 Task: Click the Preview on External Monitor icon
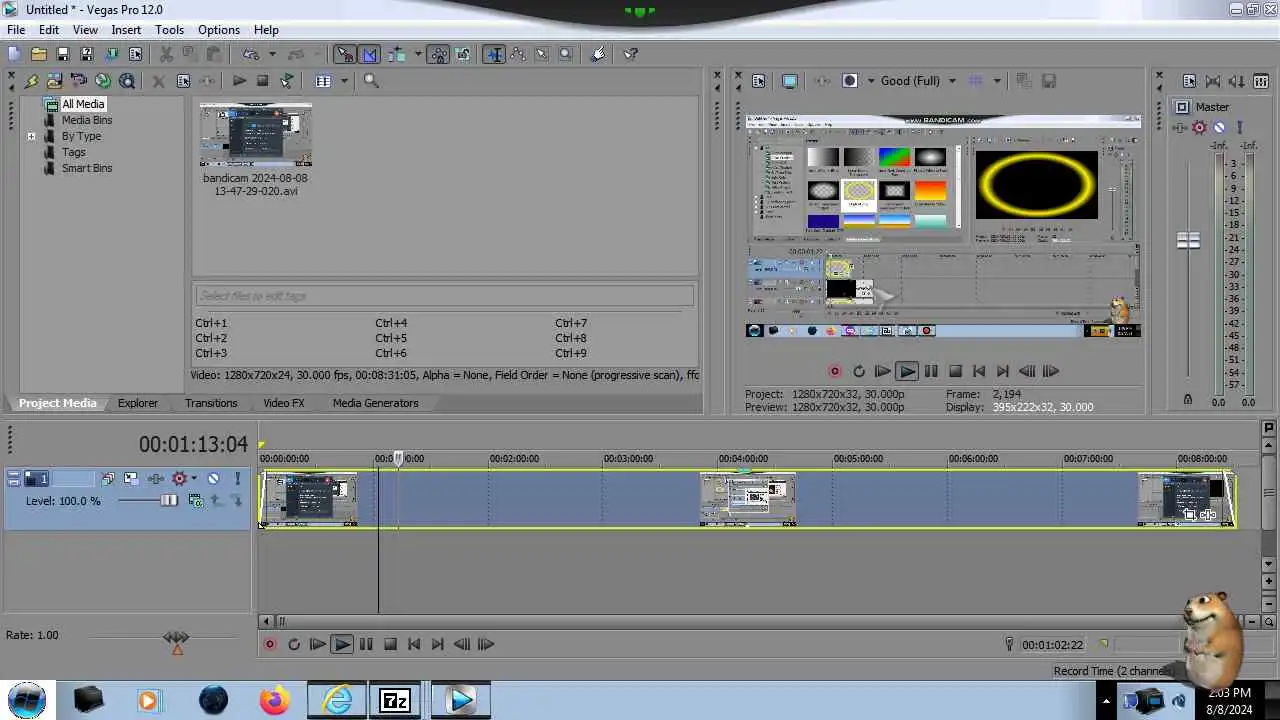tap(789, 81)
